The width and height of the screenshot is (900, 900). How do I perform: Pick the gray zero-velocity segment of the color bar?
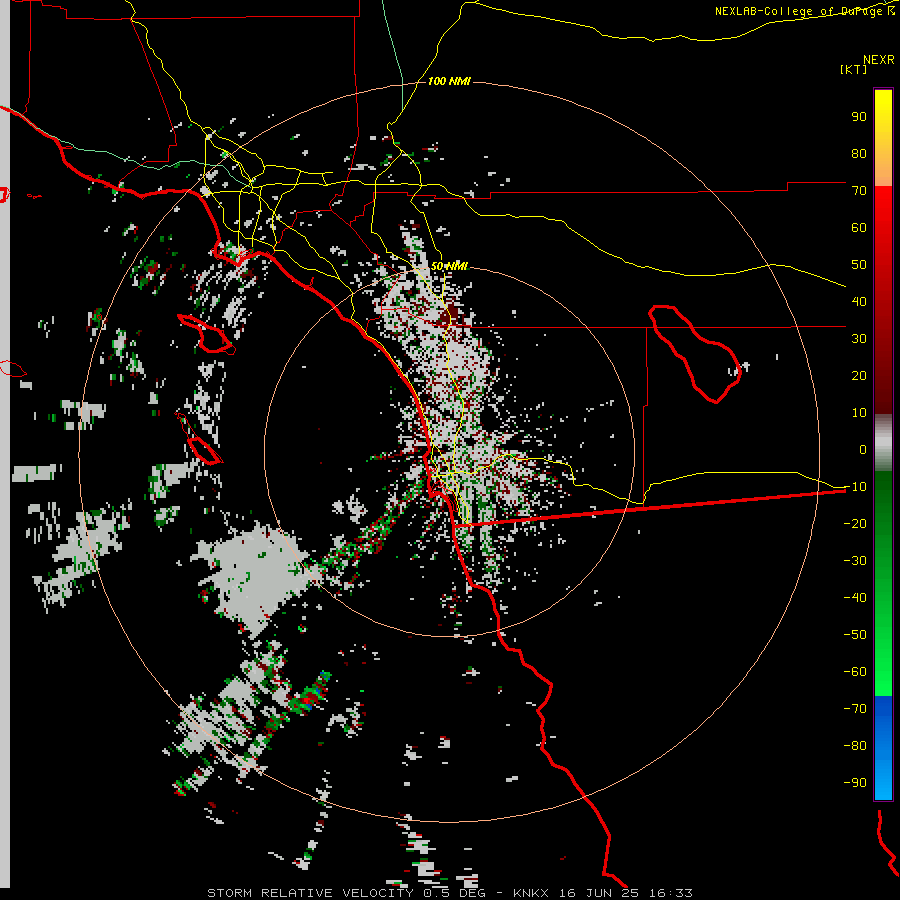(x=883, y=443)
